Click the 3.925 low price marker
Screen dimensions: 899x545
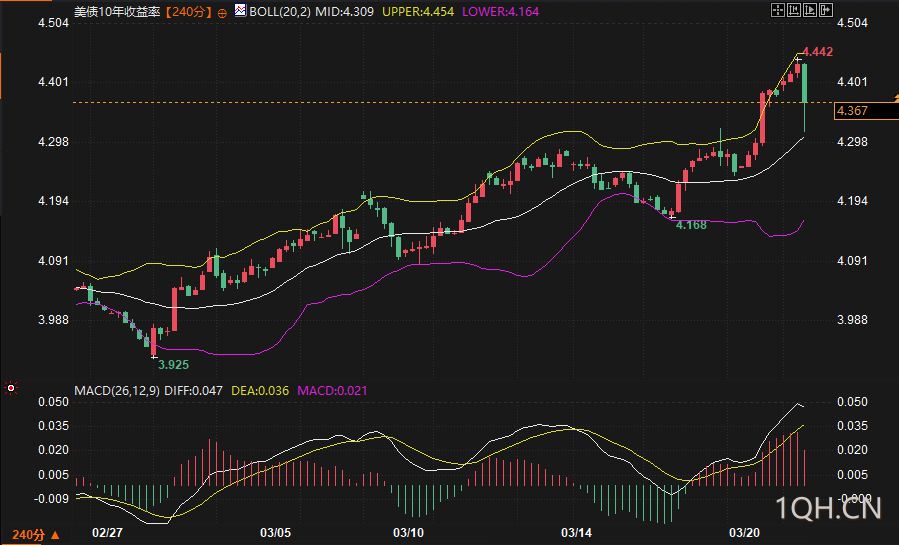173,364
